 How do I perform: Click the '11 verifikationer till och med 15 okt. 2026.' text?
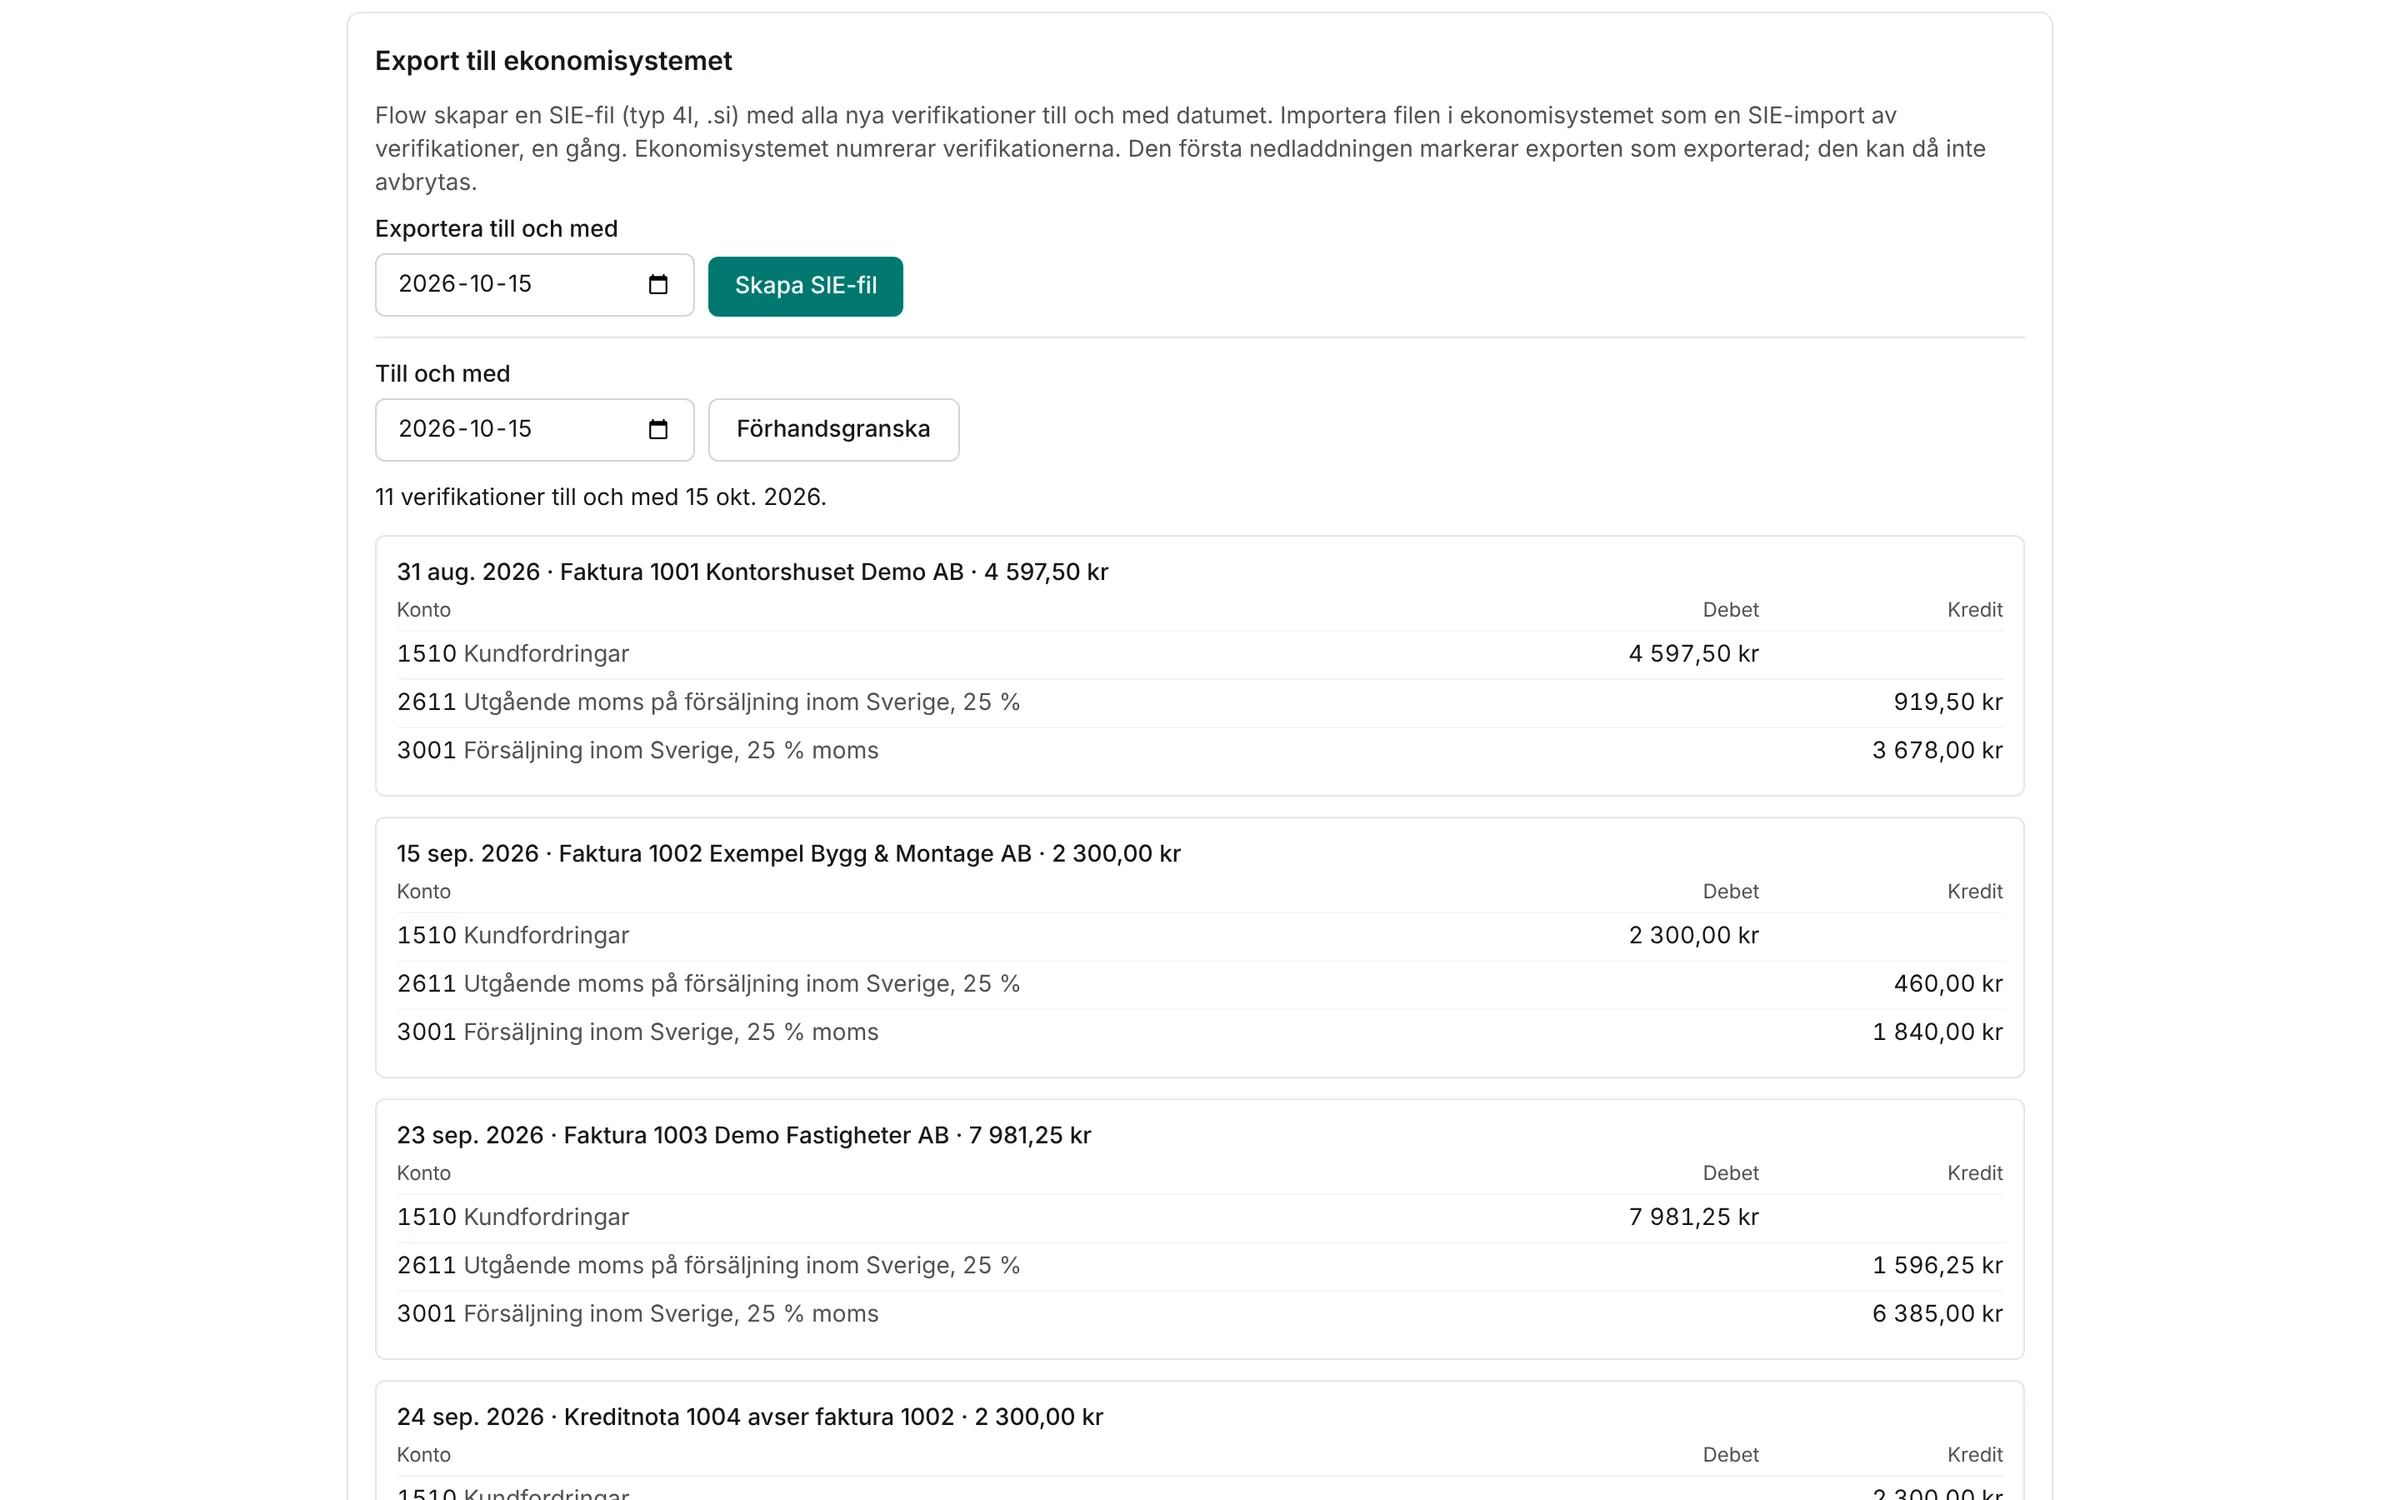tap(600, 497)
